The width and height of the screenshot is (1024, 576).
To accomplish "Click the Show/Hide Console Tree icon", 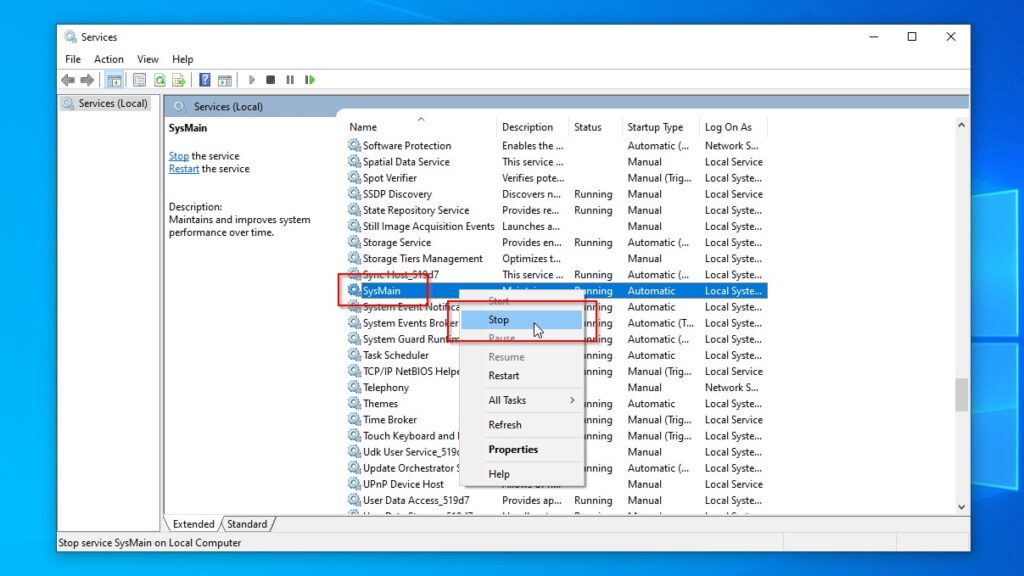I will pos(116,80).
